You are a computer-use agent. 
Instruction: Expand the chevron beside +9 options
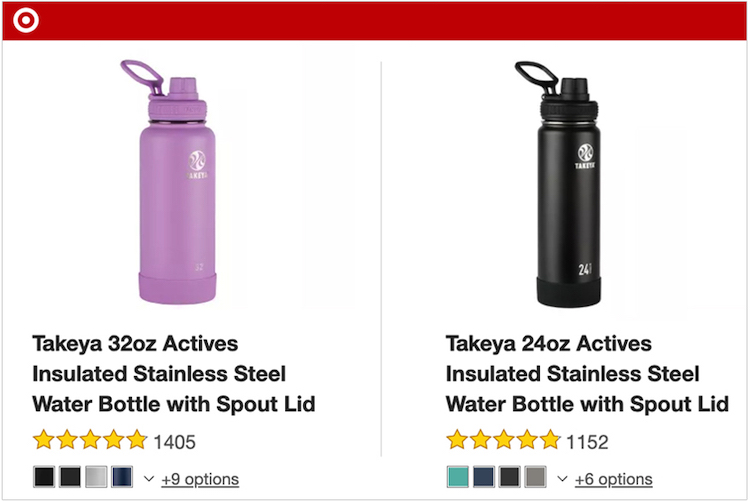point(149,478)
